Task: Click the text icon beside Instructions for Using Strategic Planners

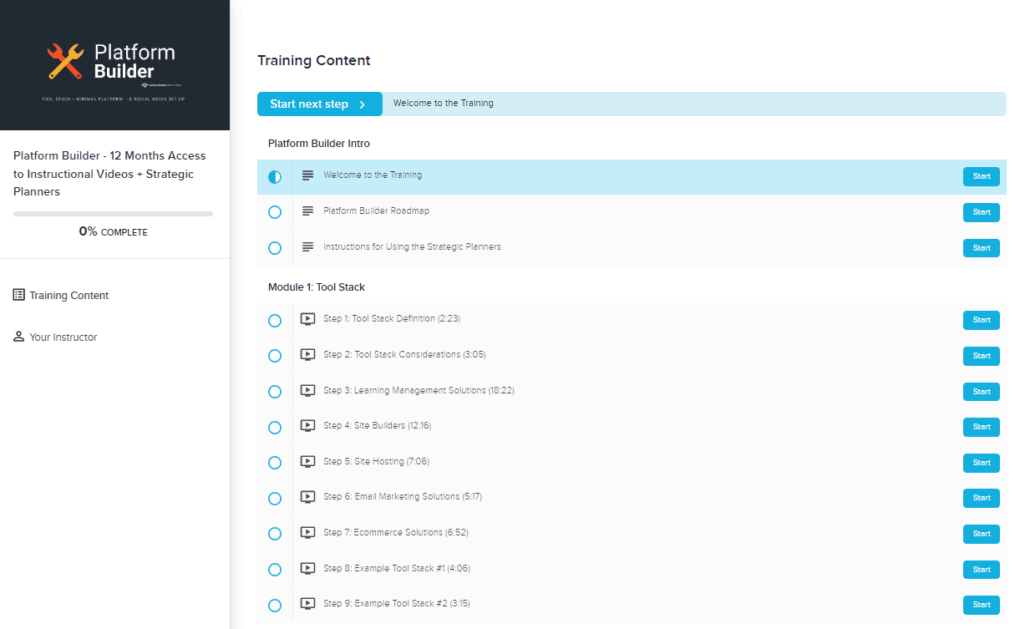Action: tap(307, 247)
